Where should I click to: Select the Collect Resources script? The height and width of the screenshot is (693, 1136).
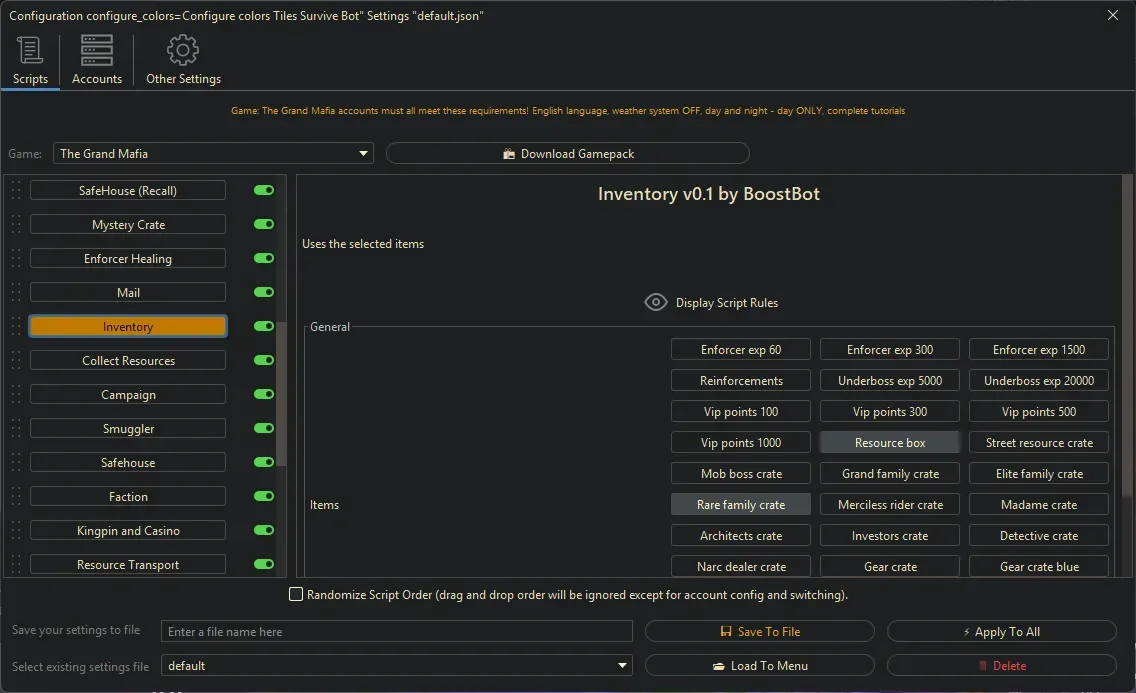[x=128, y=361]
